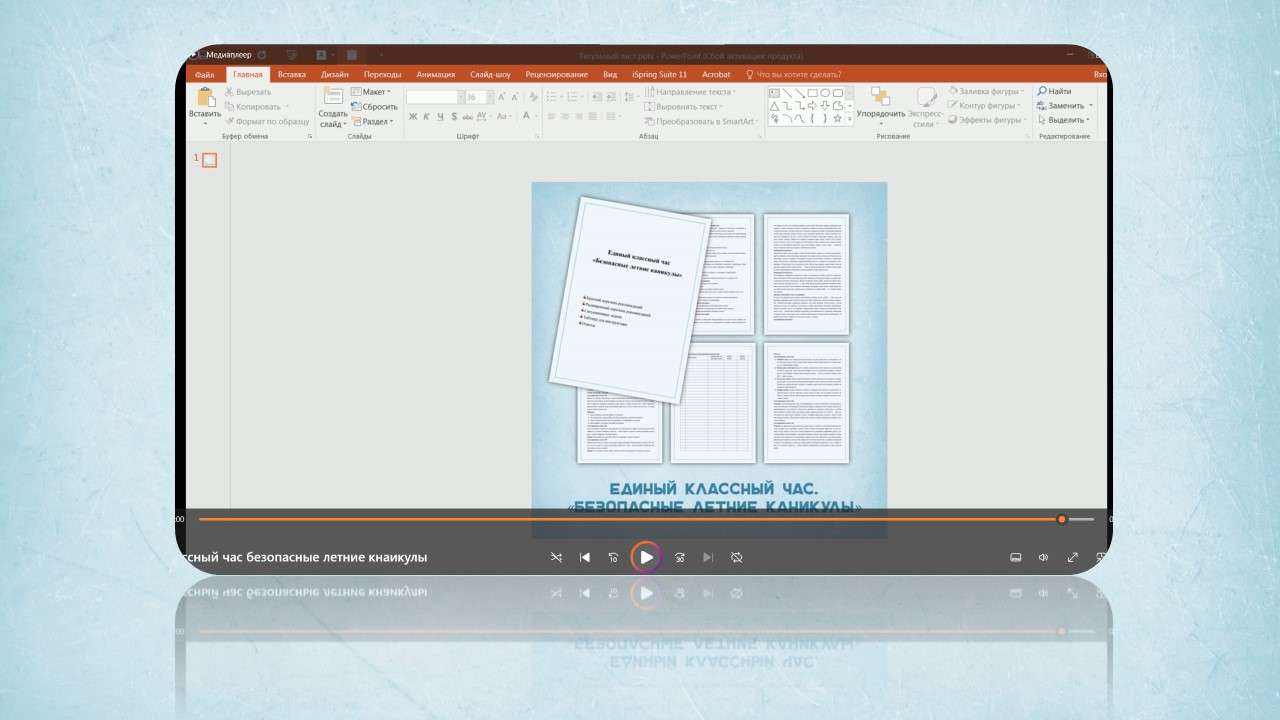Image resolution: width=1280 pixels, height=720 pixels.
Task: Toggle underline (Ч) formatting
Action: (x=439, y=117)
